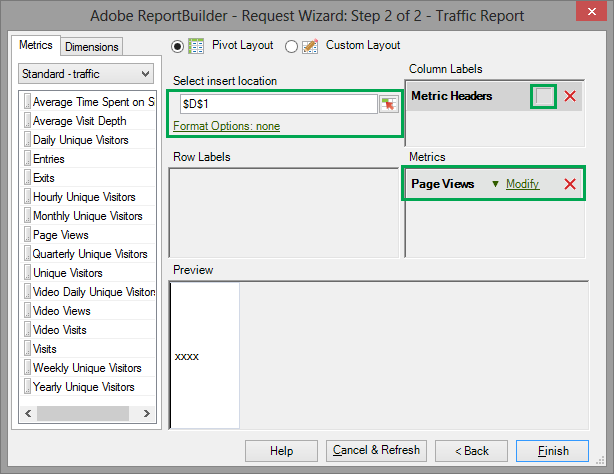
Task: Open the Page Views metric dropdown arrow
Action: 495,184
